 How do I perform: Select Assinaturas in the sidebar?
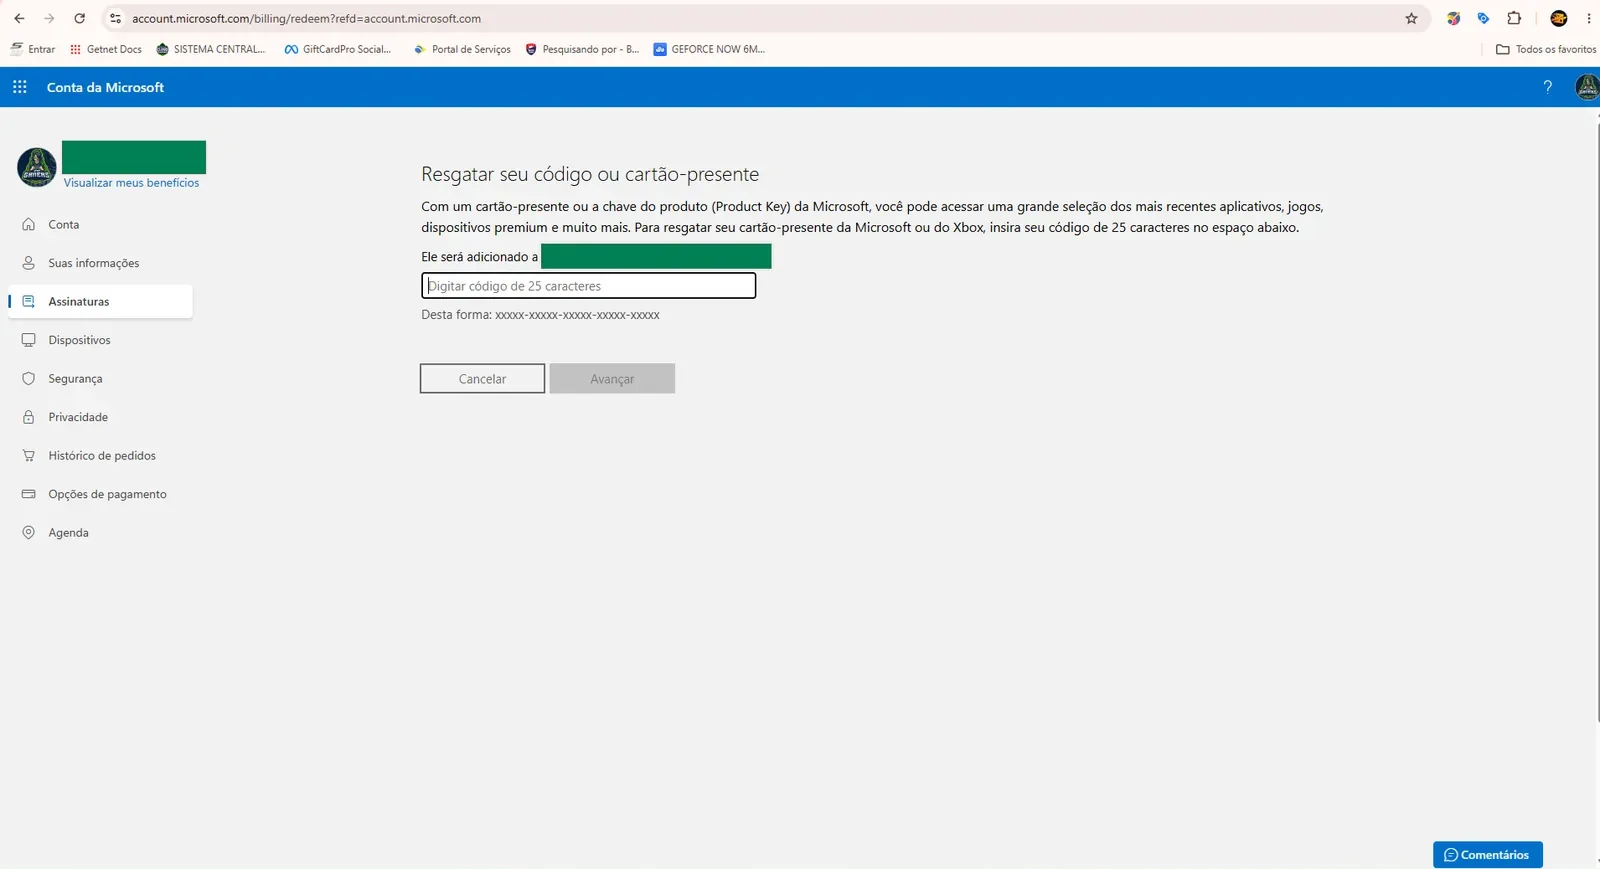tap(100, 301)
